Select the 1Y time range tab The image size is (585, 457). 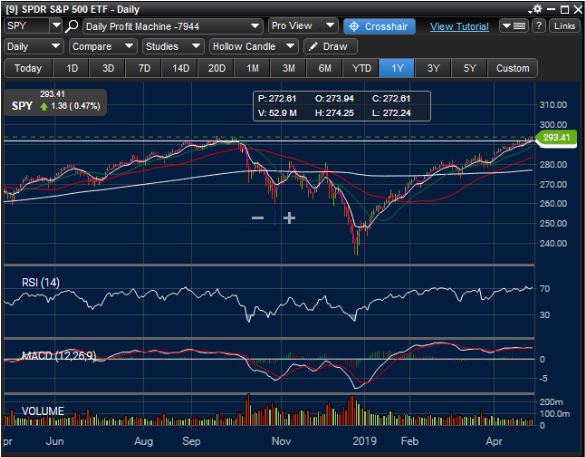coord(397,68)
